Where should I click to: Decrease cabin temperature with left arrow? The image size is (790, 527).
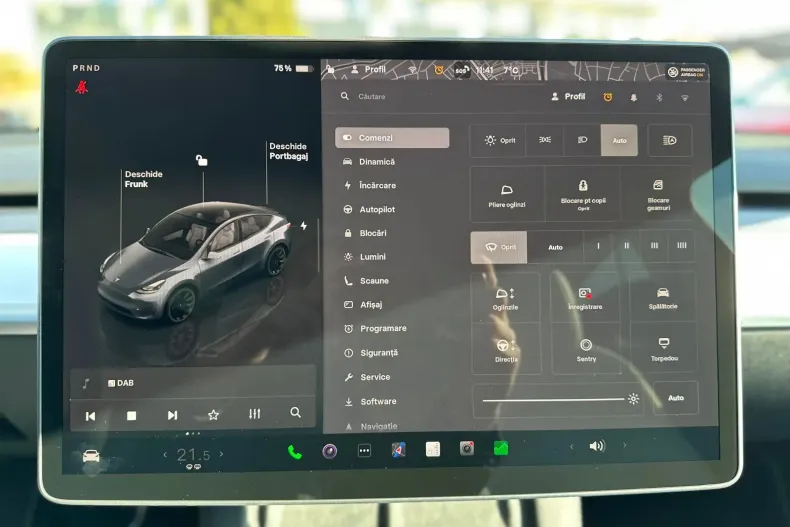coord(165,454)
